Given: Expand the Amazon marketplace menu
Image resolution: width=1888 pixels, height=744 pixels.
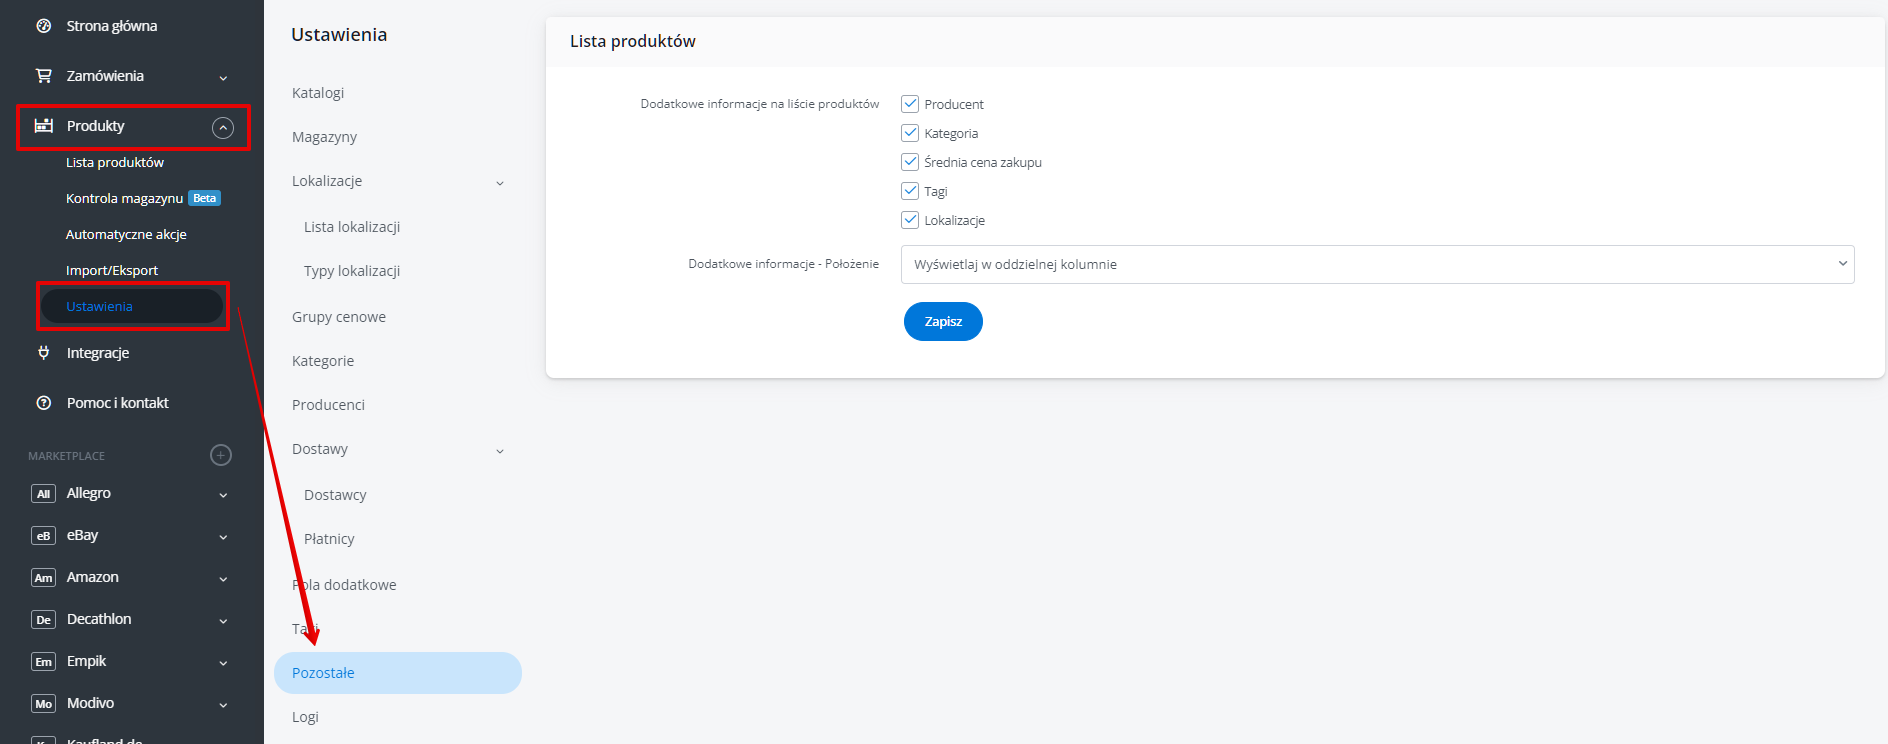Looking at the screenshot, I should point(223,579).
